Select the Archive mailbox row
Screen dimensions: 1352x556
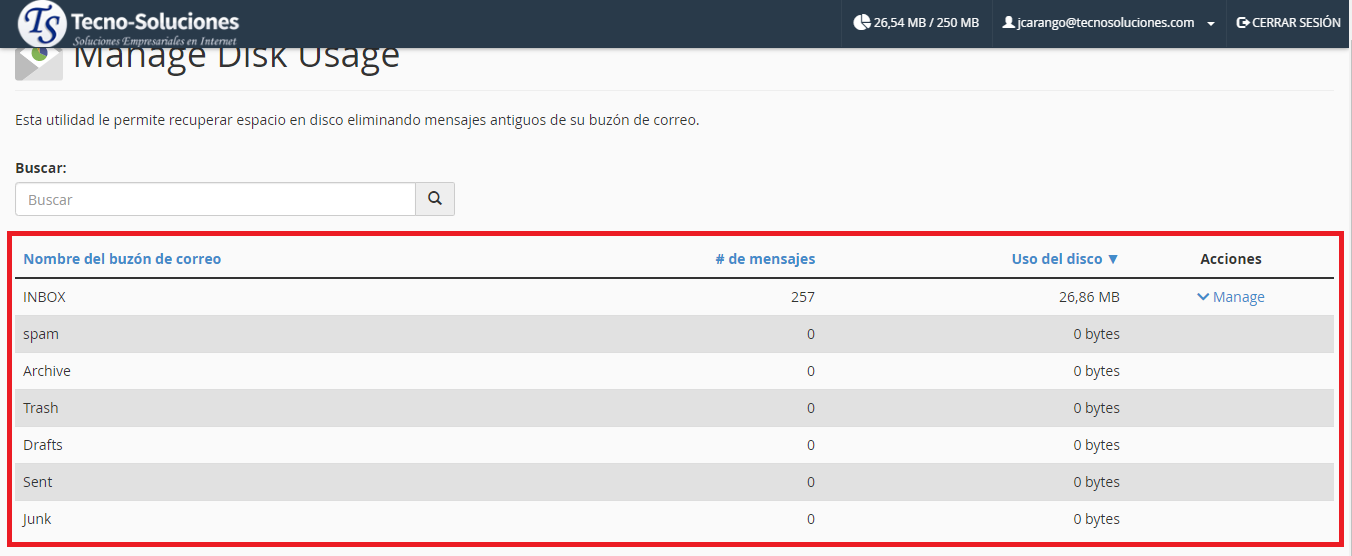click(x=47, y=371)
